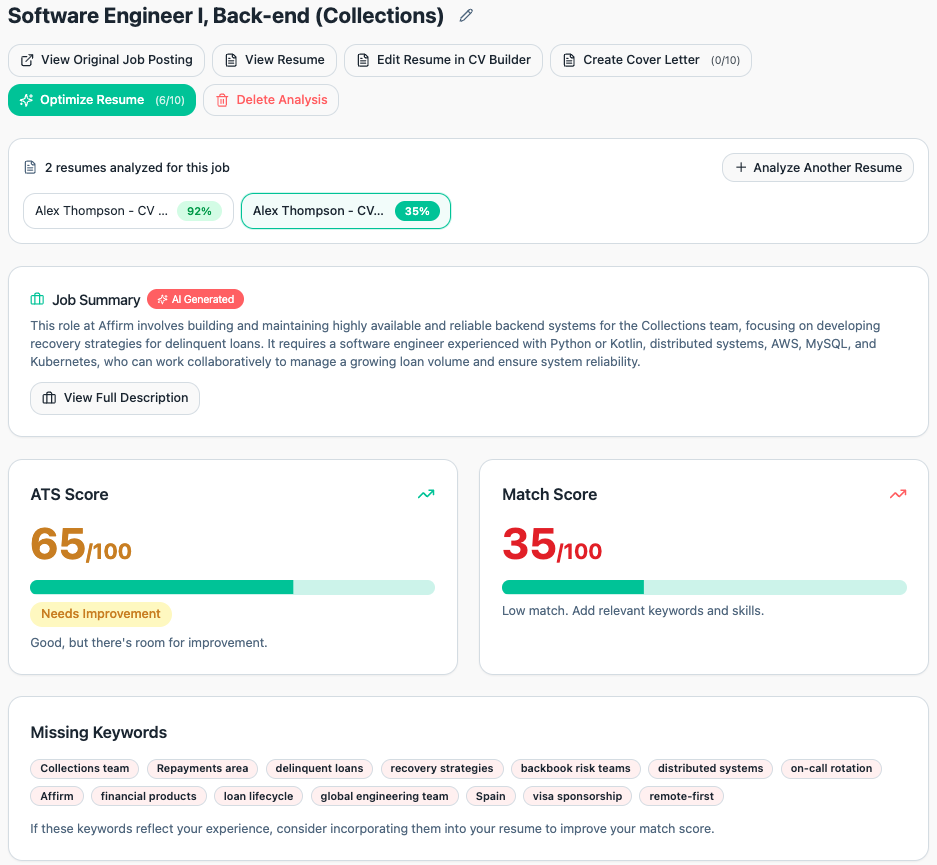Click the 'visa sponsorship' keyword chip

click(x=576, y=796)
